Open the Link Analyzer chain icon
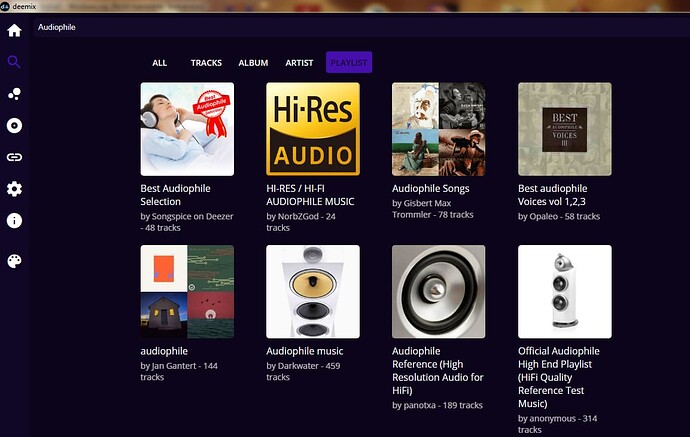This screenshot has width=690, height=437. [x=14, y=157]
